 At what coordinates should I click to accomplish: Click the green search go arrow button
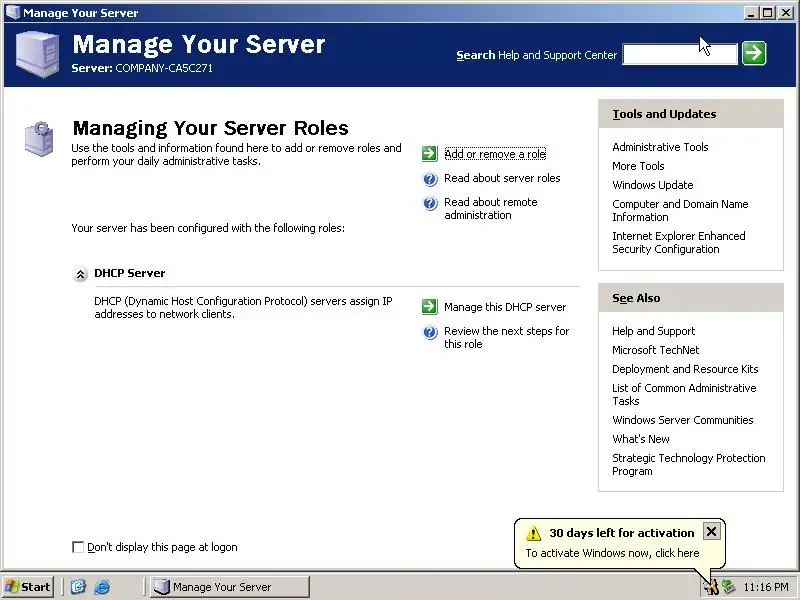(x=754, y=53)
